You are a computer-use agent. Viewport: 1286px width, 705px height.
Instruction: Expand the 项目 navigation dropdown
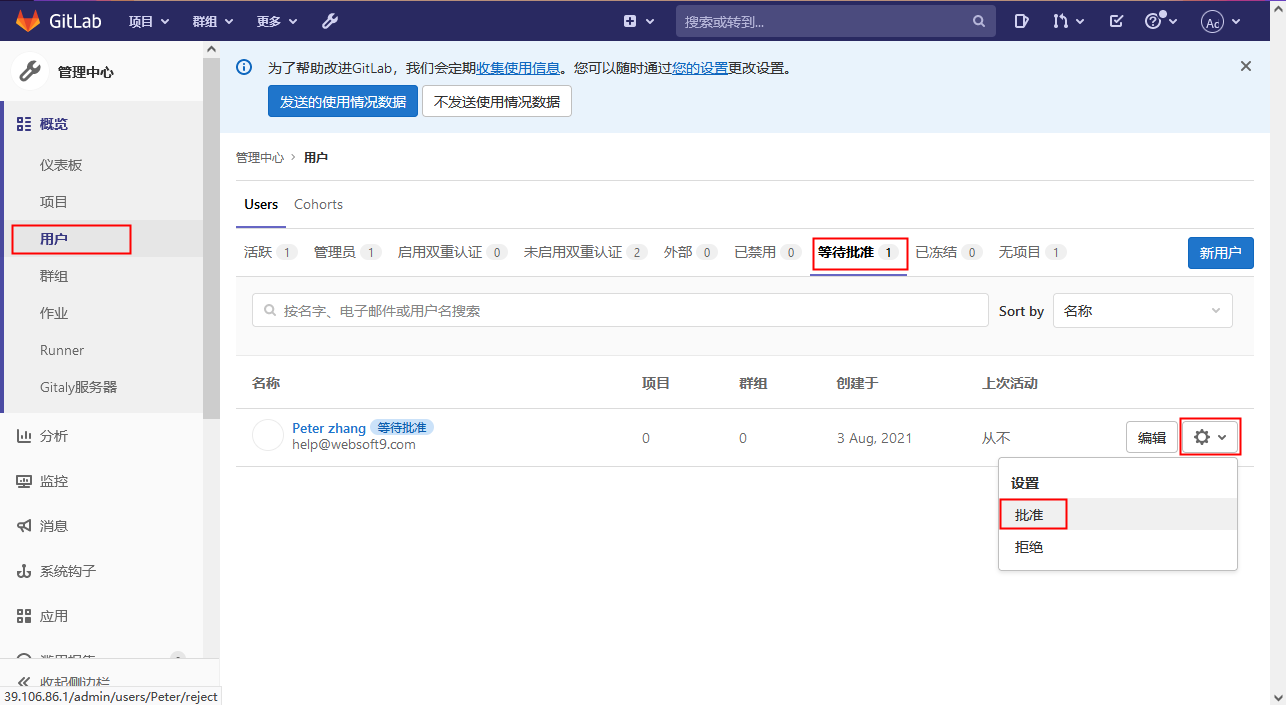click(150, 21)
